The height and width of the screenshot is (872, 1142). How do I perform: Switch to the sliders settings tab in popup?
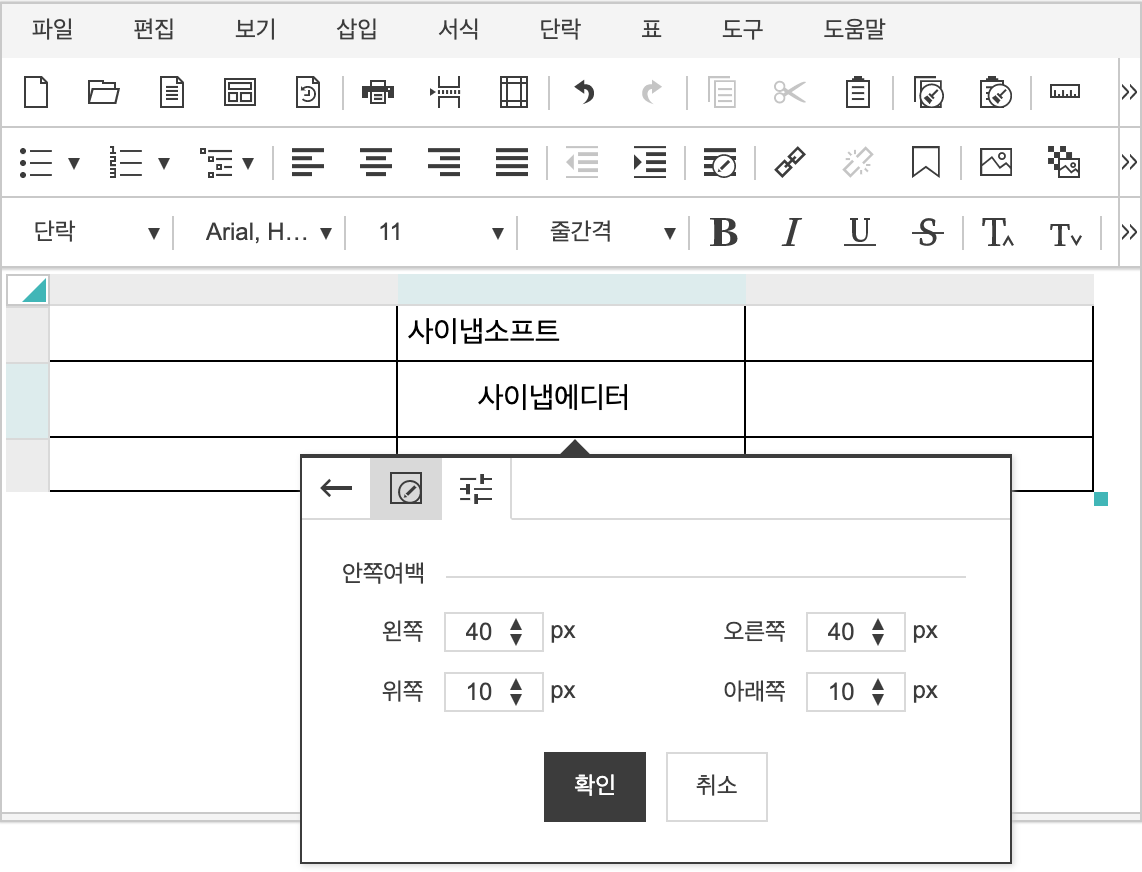476,489
